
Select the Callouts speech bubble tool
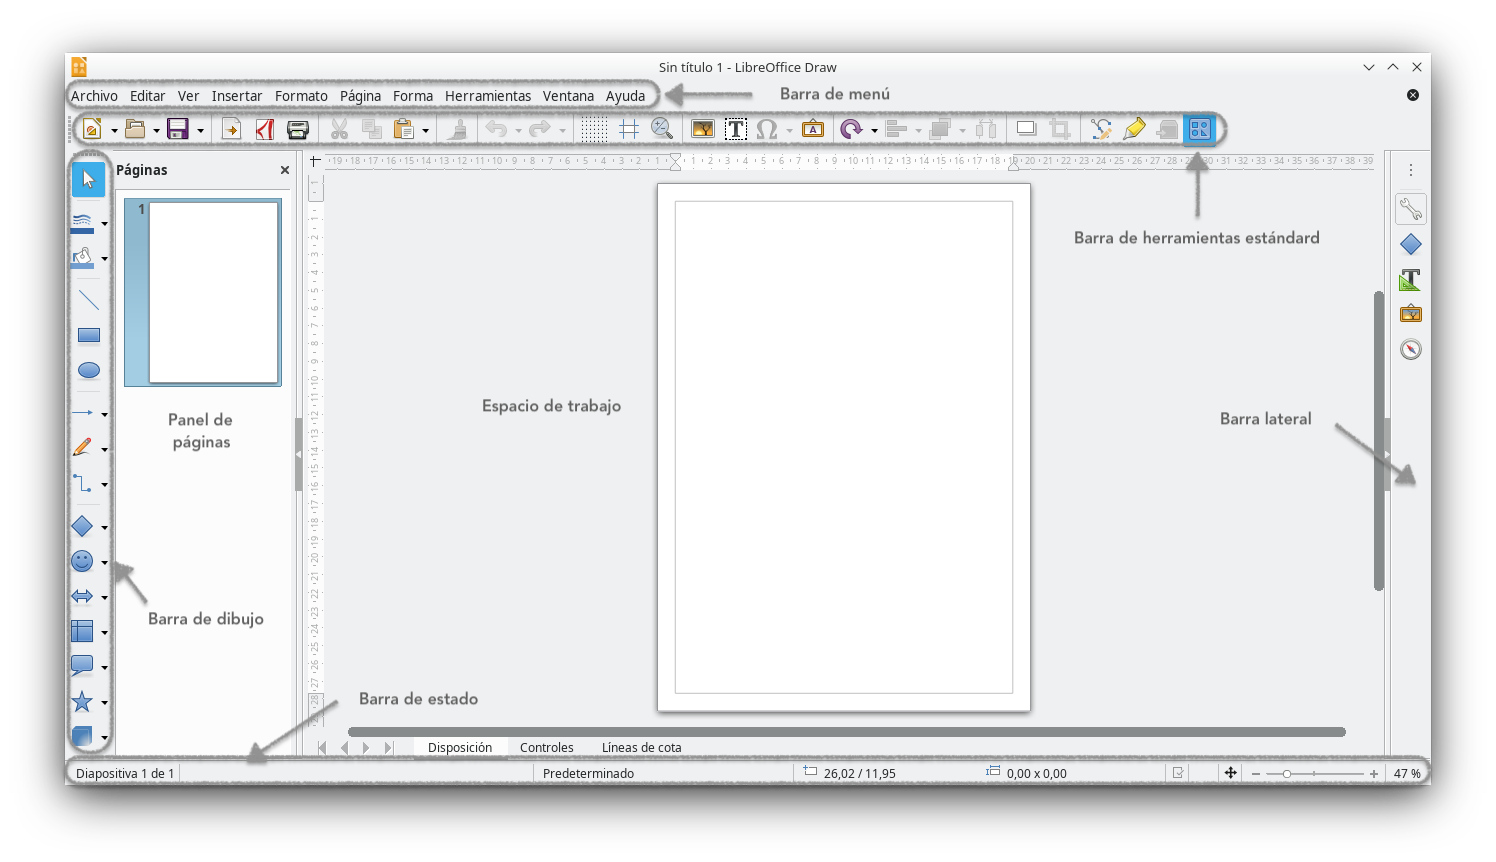[x=83, y=666]
